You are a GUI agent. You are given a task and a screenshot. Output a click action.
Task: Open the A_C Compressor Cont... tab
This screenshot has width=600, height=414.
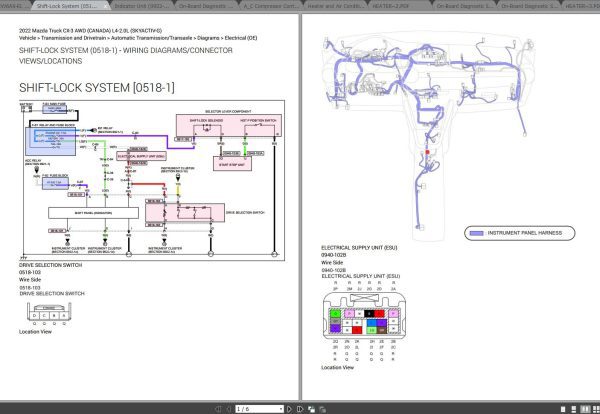tap(272, 6)
